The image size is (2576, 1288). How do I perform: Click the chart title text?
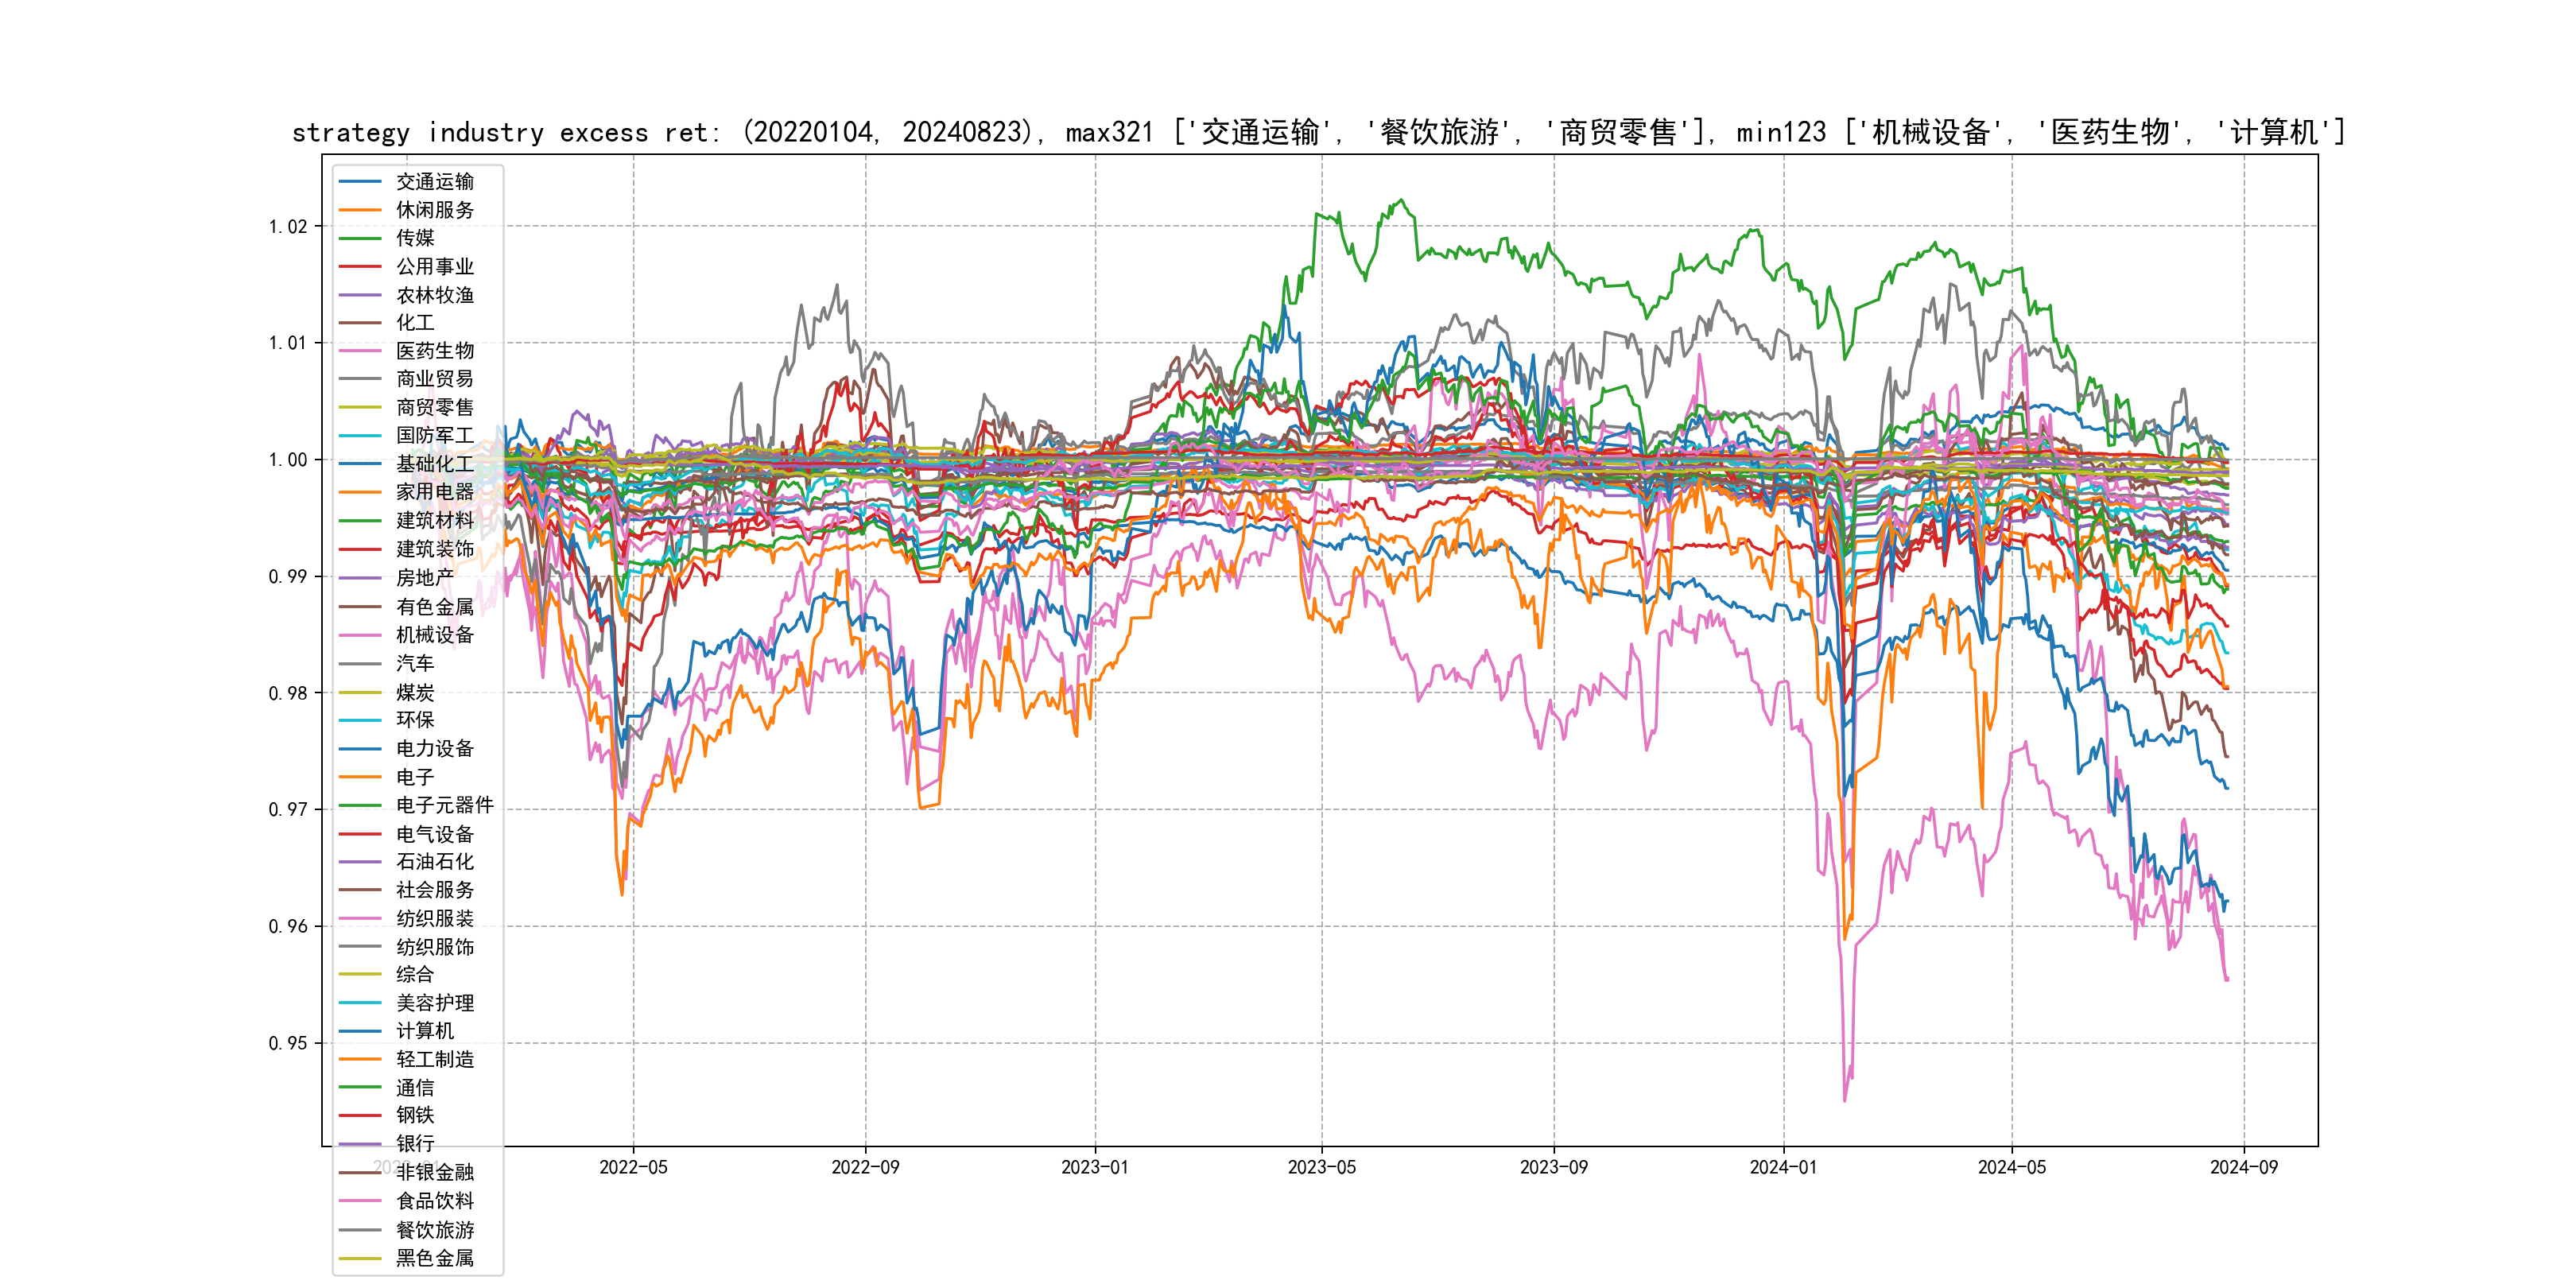(1318, 132)
